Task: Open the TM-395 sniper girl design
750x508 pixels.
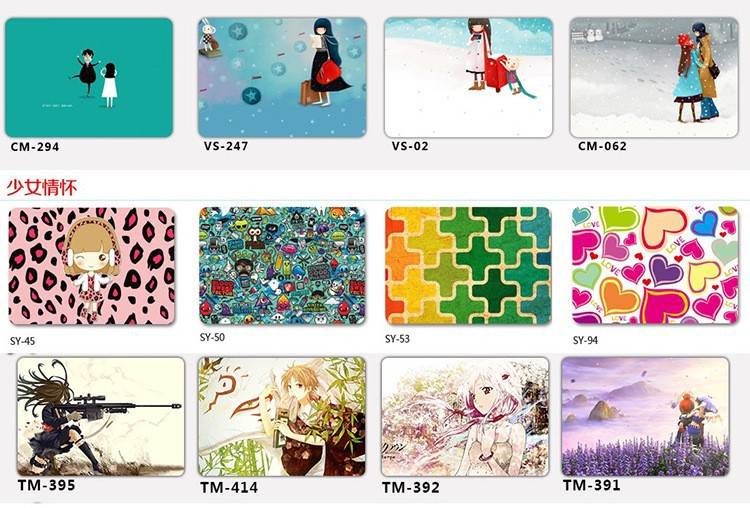Action: pyautogui.click(x=101, y=417)
